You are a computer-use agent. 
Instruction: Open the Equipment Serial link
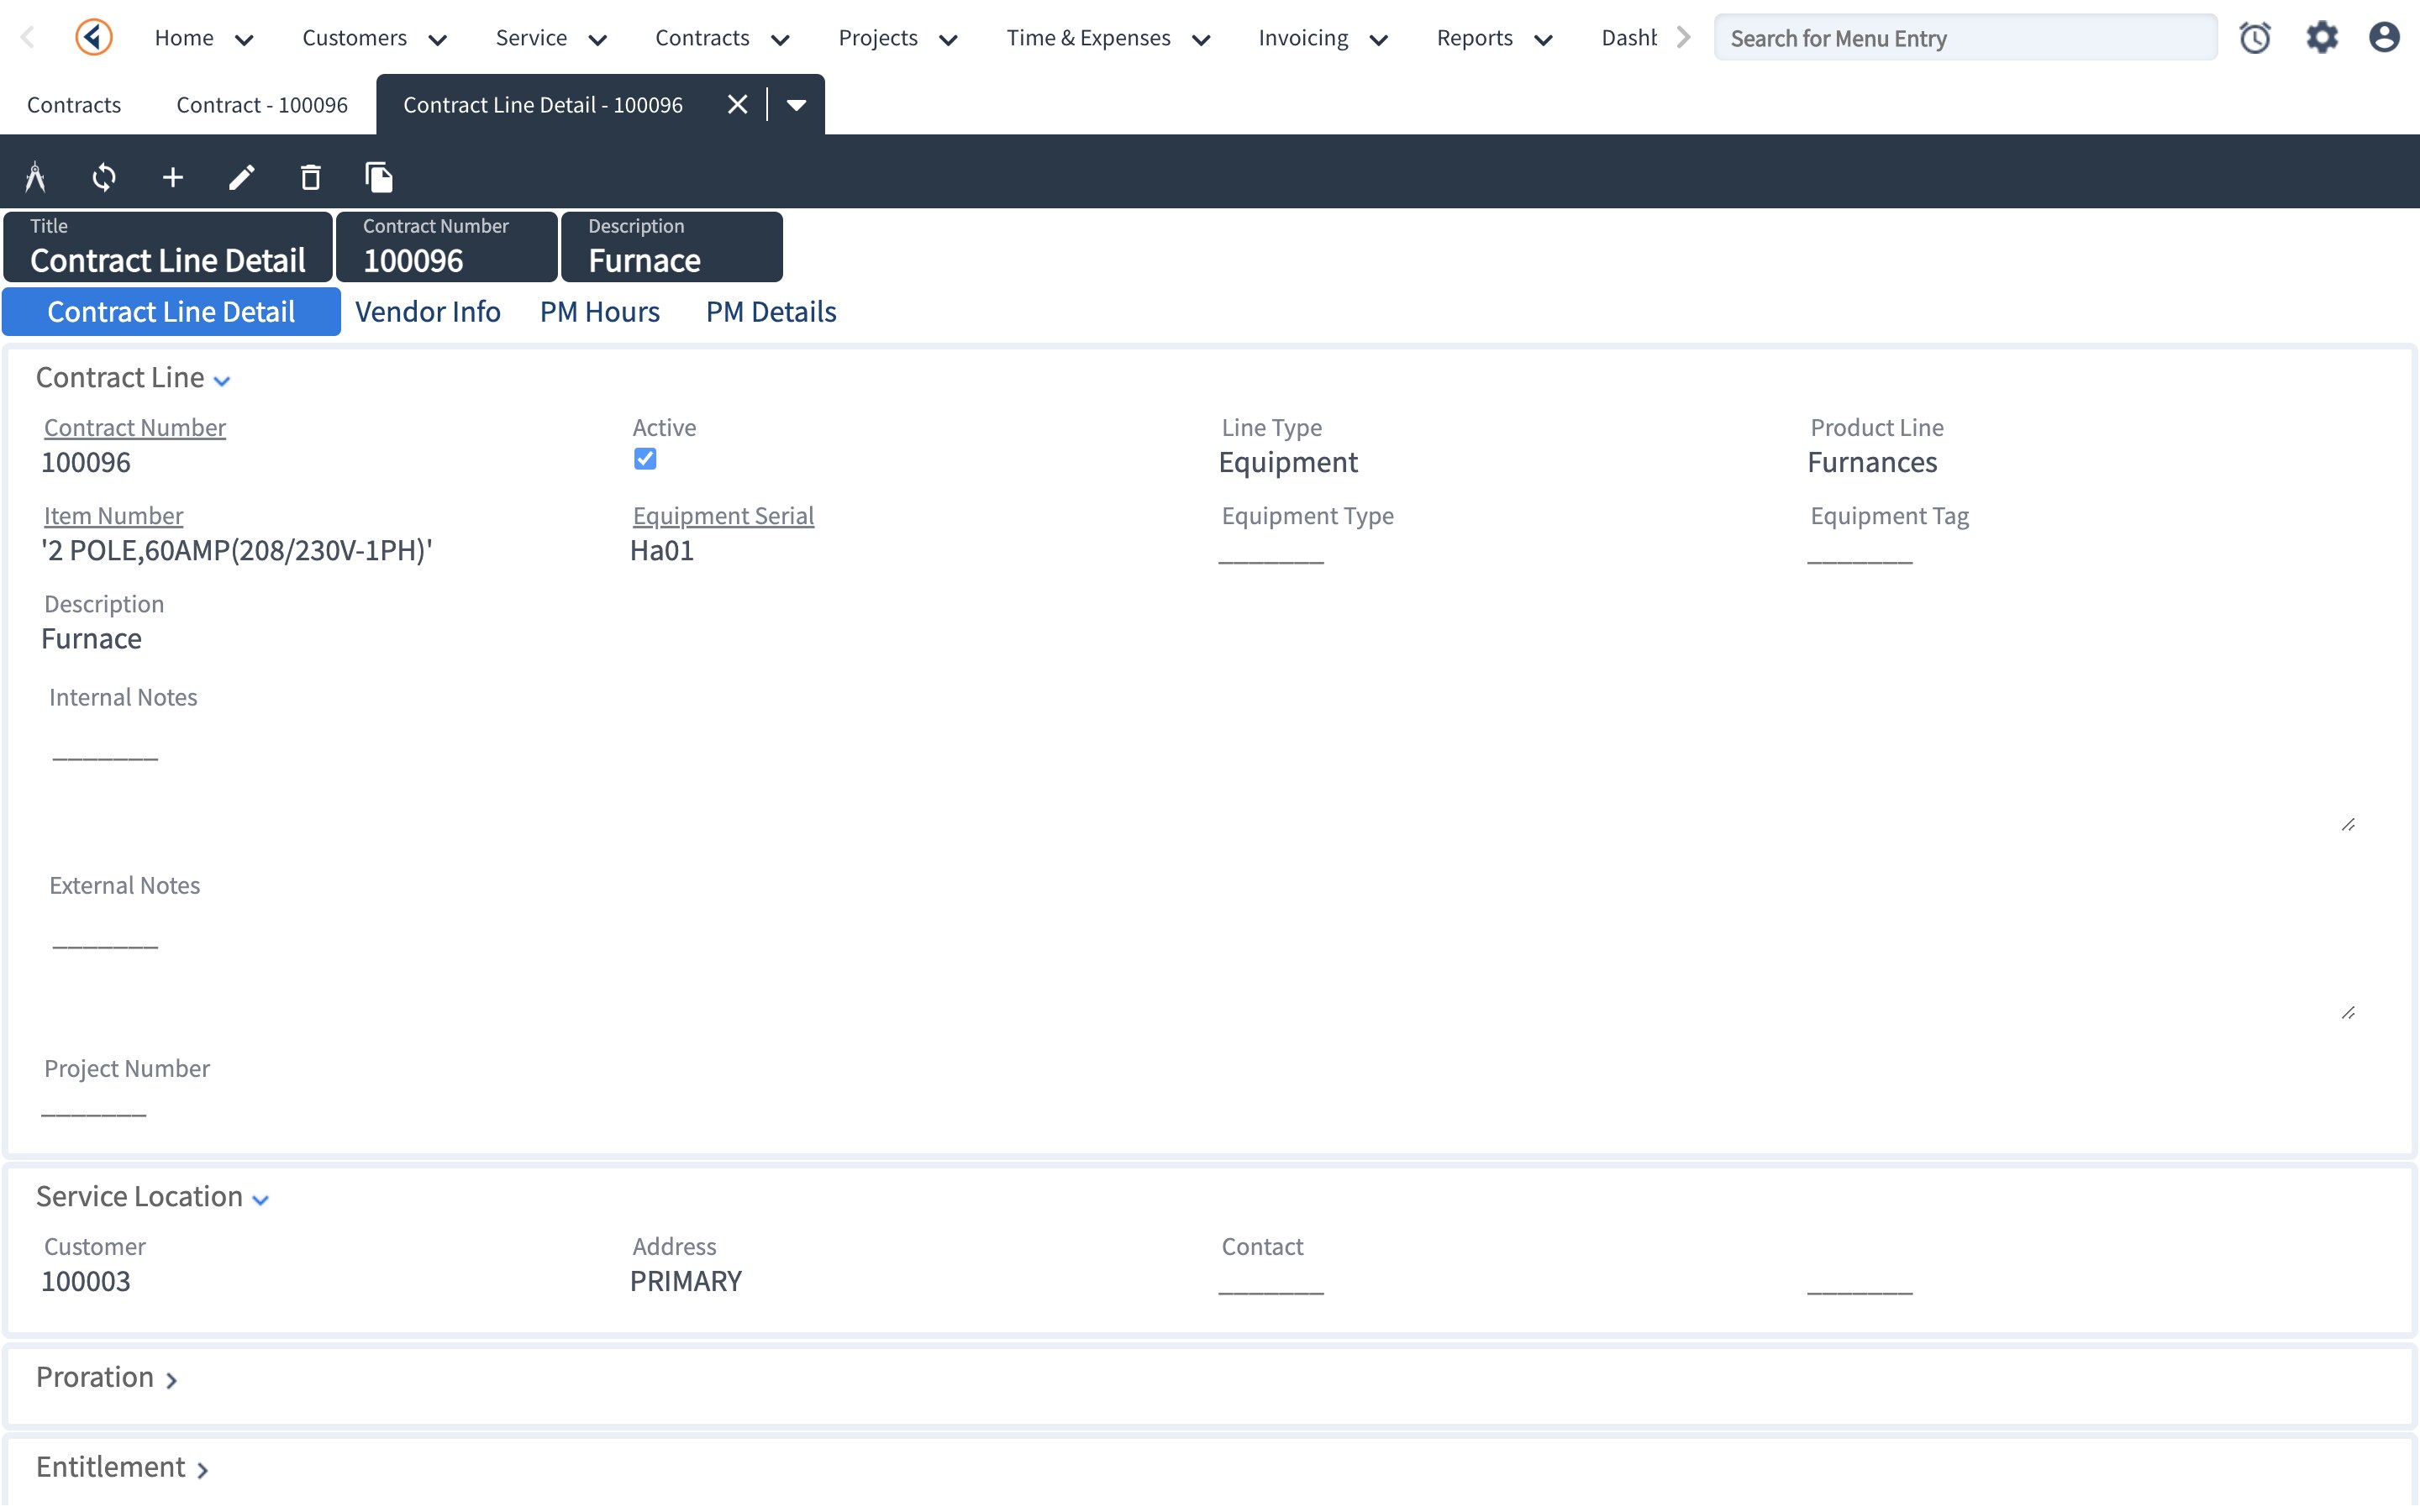[723, 516]
